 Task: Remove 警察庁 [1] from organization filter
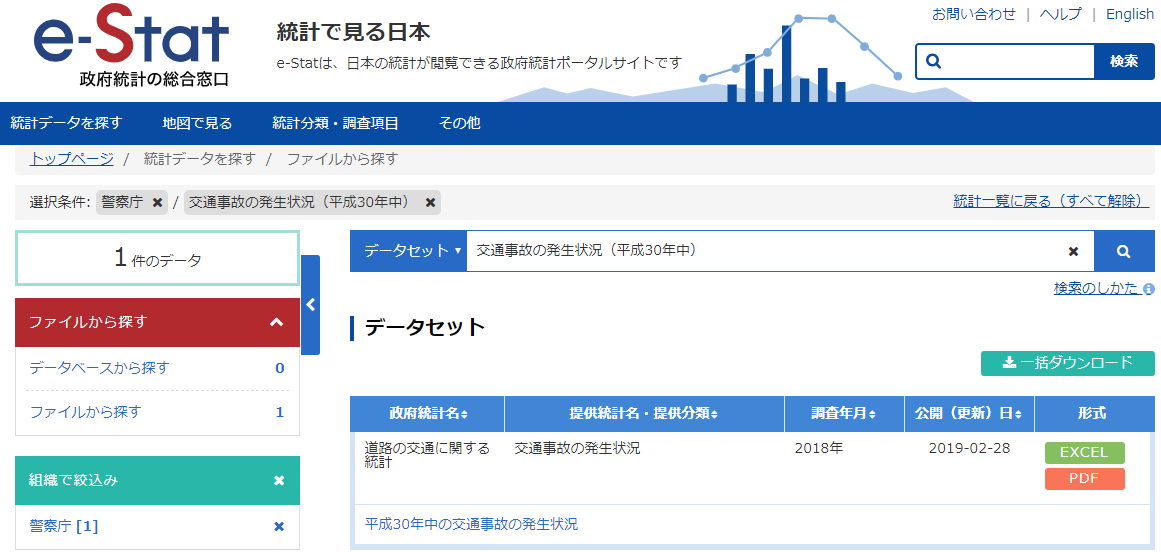click(x=279, y=526)
